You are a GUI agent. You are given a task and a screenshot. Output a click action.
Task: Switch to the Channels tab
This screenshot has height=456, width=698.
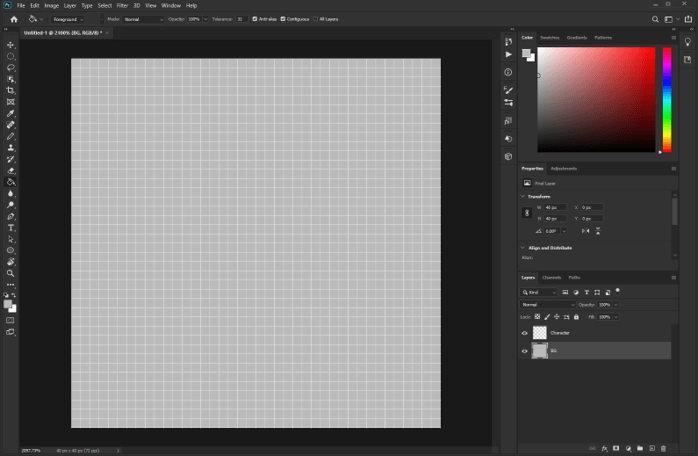551,277
